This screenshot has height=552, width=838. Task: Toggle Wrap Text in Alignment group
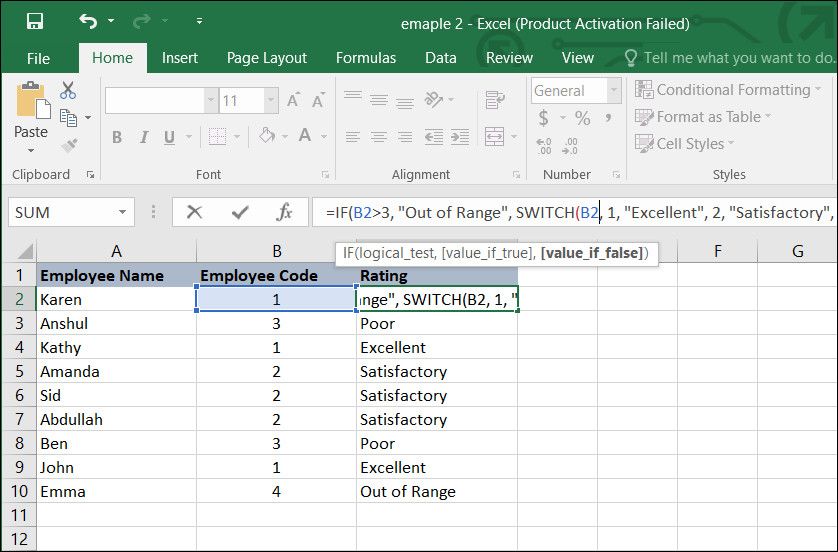[495, 100]
